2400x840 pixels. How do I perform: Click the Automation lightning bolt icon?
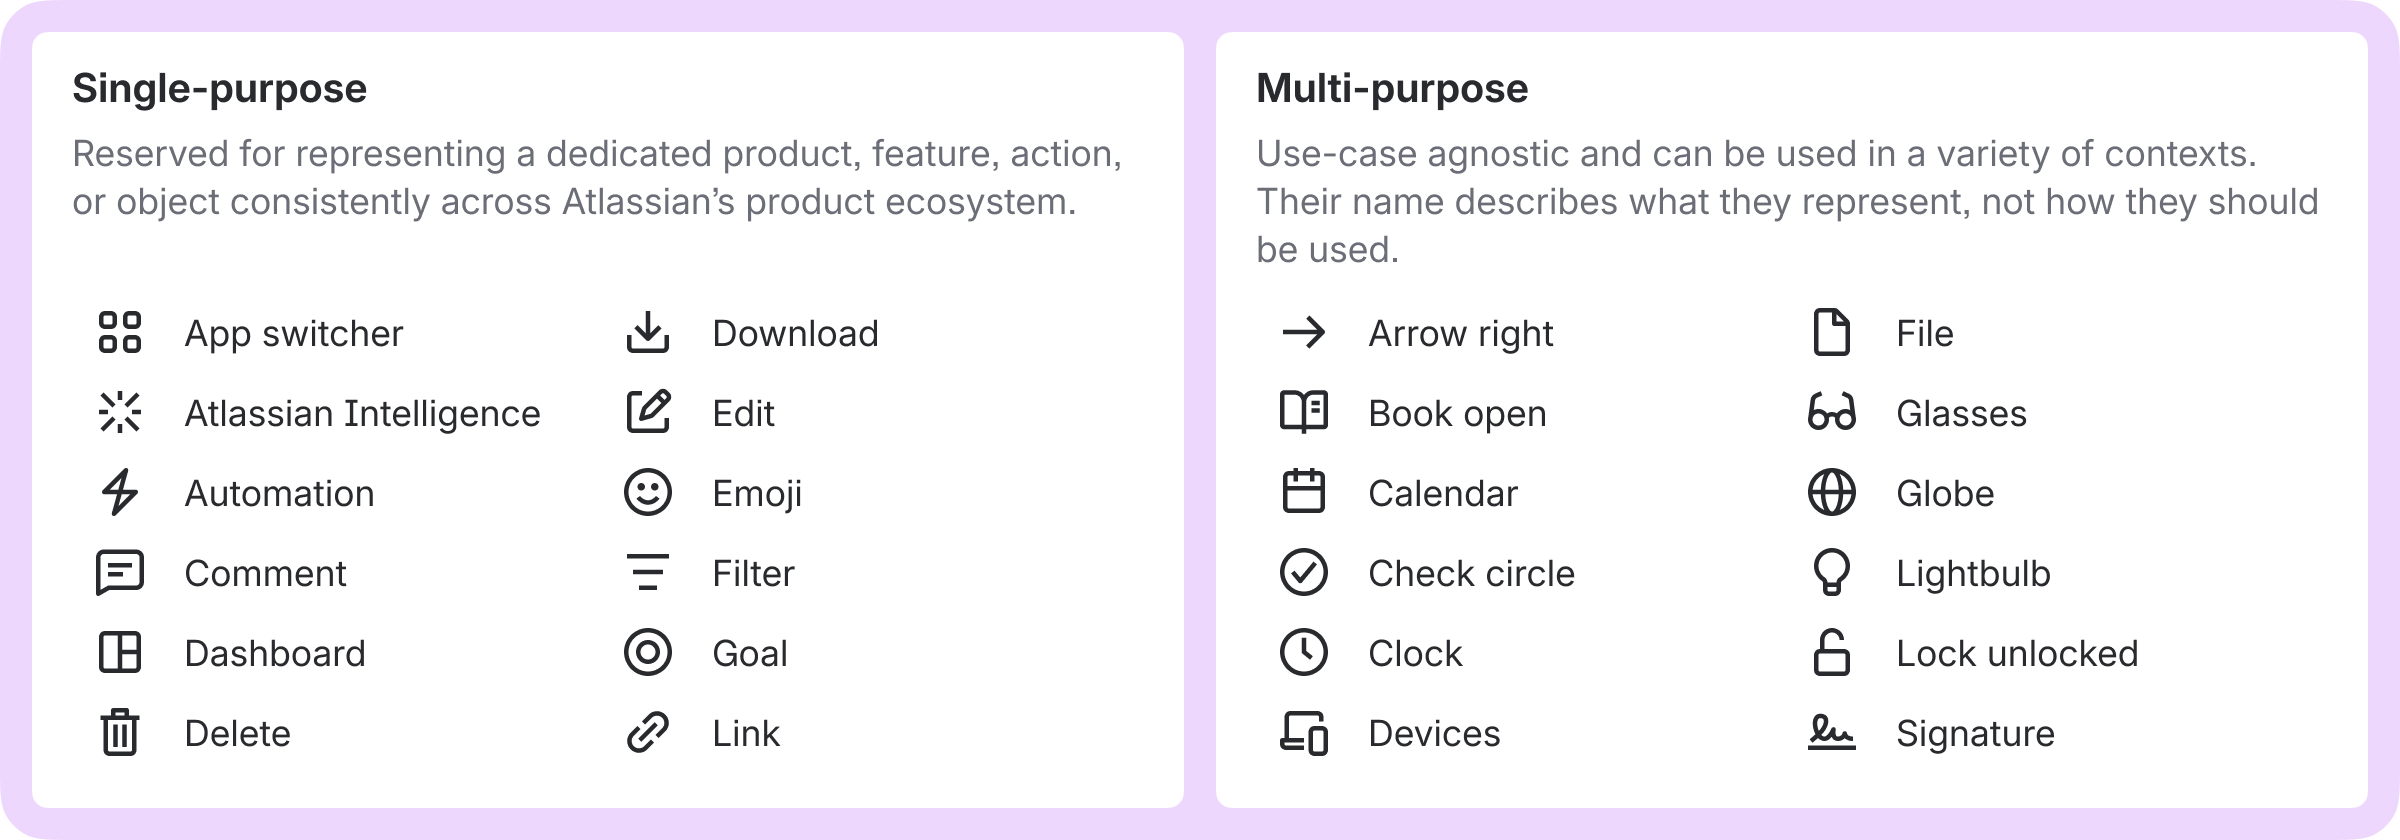(120, 493)
